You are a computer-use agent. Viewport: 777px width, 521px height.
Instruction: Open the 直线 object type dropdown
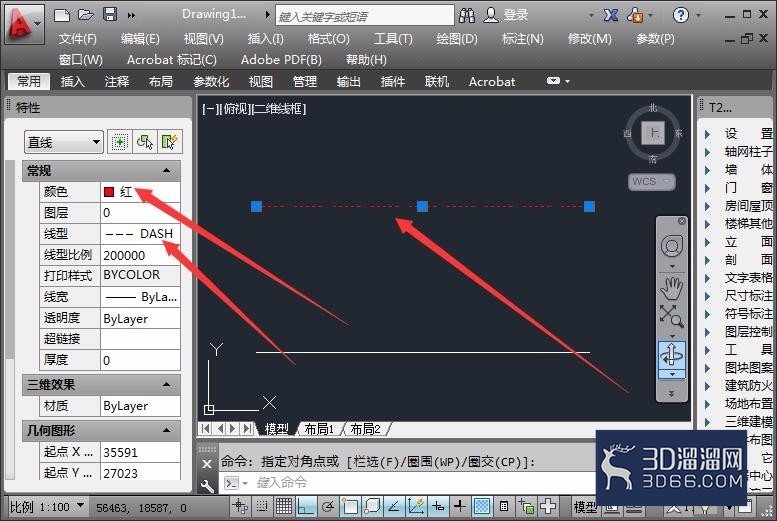tap(63, 143)
